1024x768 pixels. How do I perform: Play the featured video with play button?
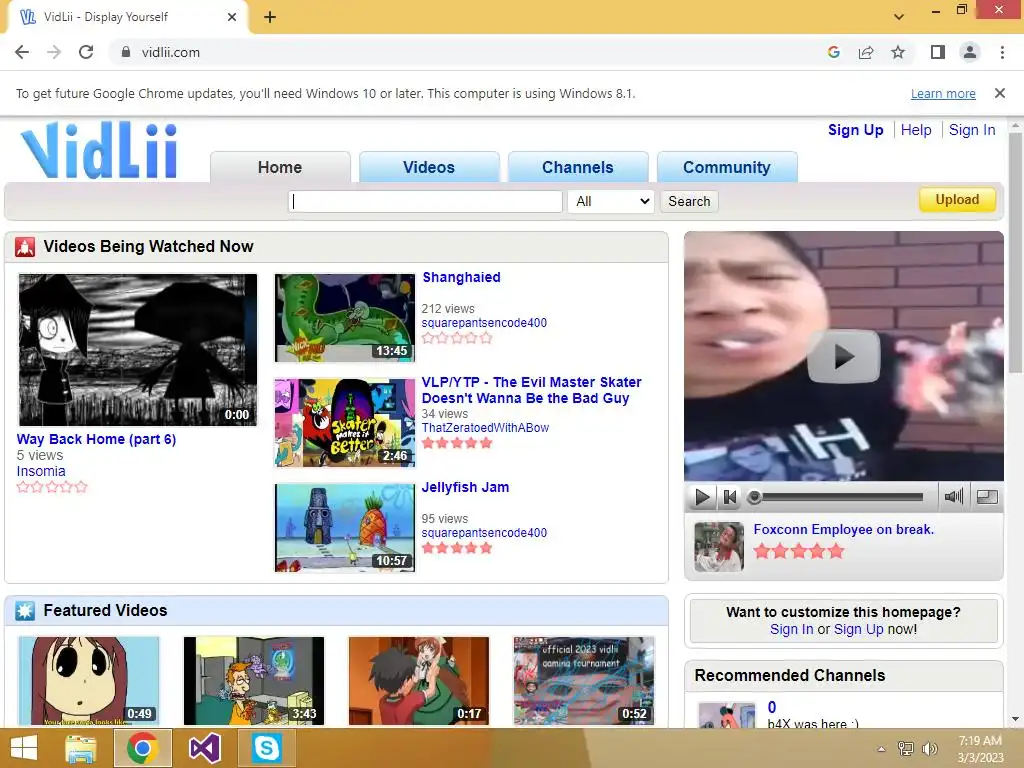click(x=702, y=498)
